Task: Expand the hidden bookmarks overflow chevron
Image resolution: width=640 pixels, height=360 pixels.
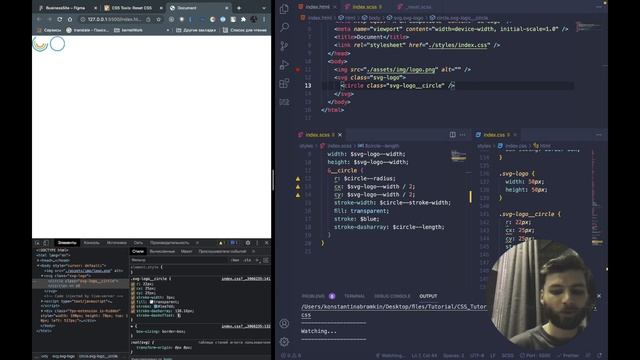Action: coord(168,30)
